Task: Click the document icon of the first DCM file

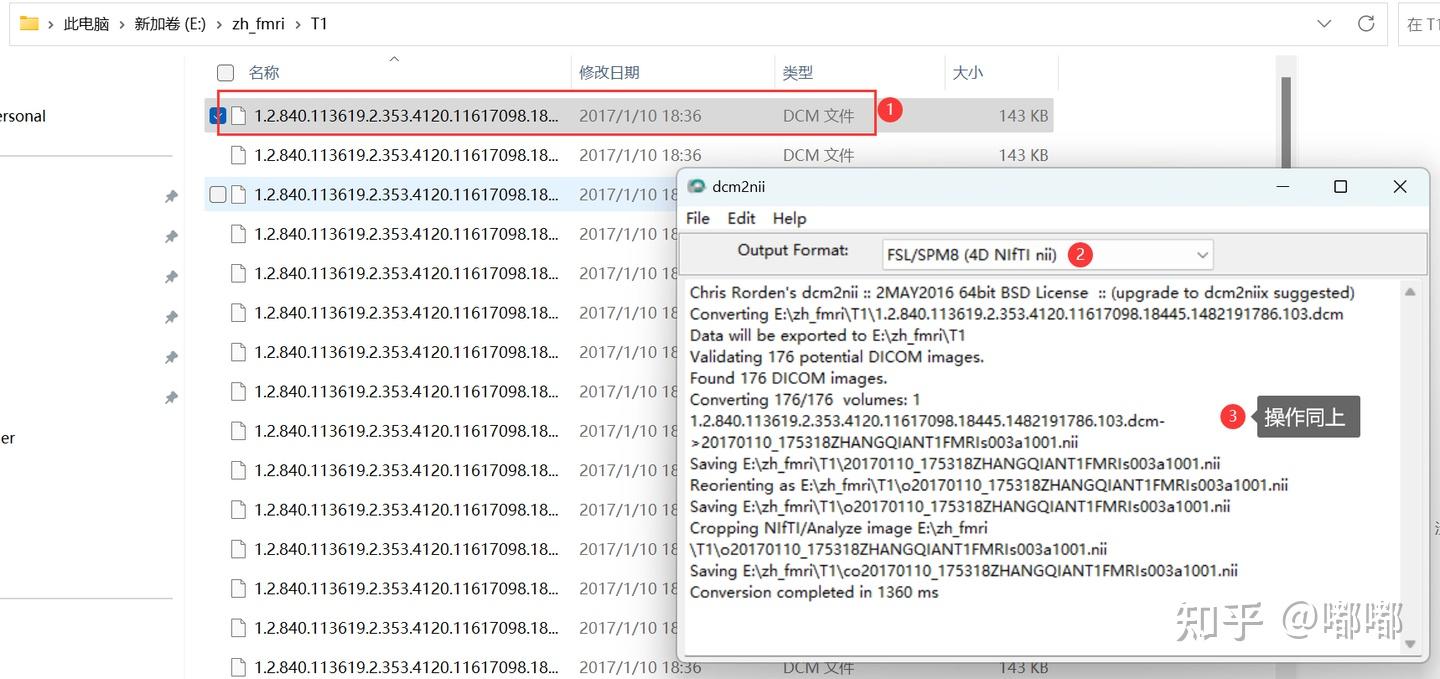Action: pos(238,115)
